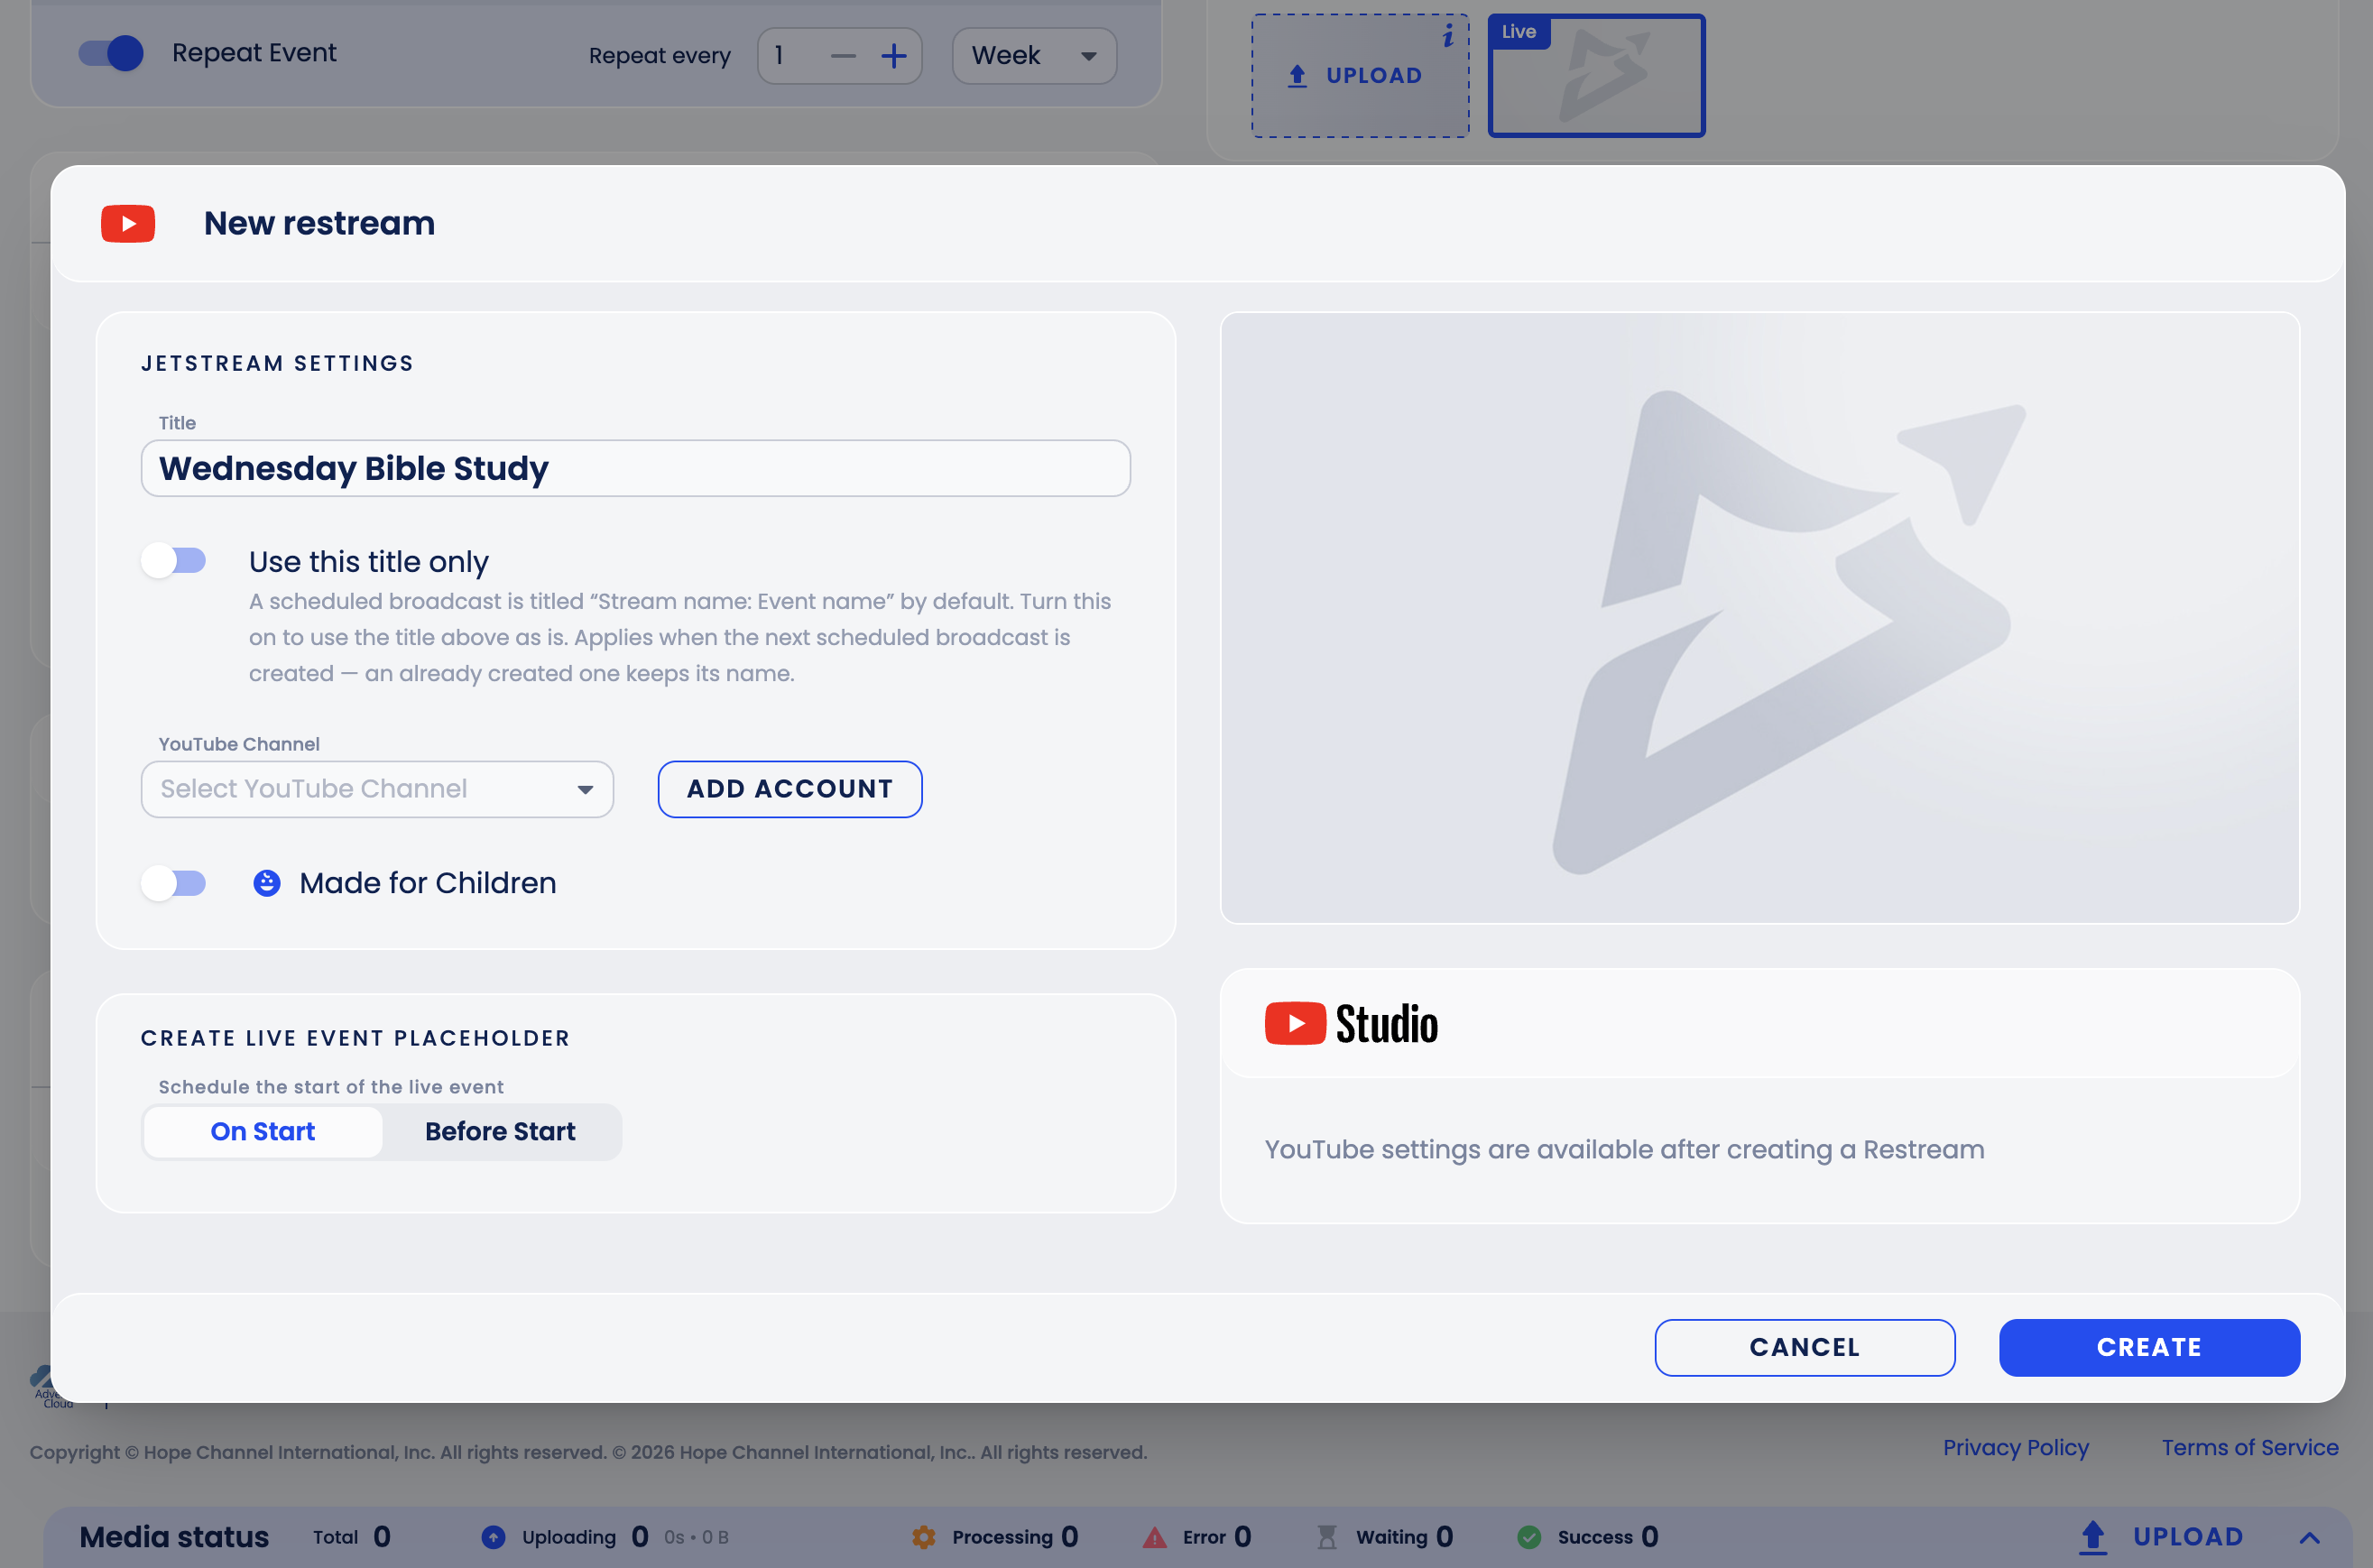Screen dimensions: 2373x1568
Task: Click the YouTube logo beside New restream
Action: [x=128, y=224]
